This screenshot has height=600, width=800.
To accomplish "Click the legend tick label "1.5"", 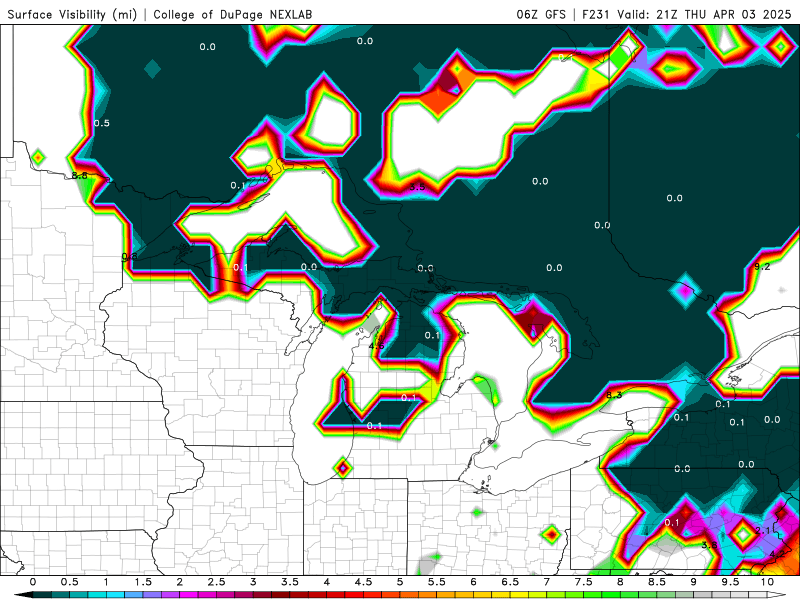I will coord(143,582).
